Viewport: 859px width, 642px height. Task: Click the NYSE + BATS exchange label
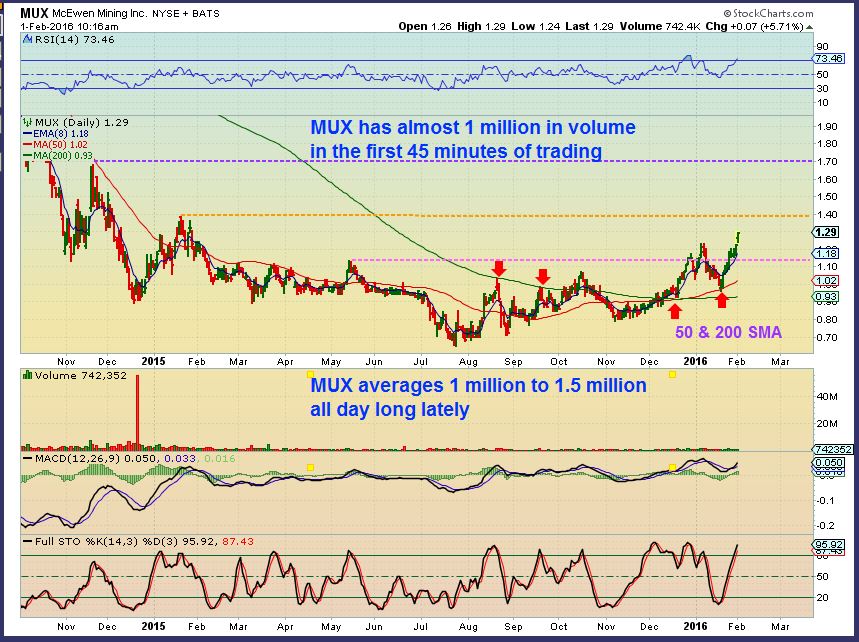click(186, 13)
